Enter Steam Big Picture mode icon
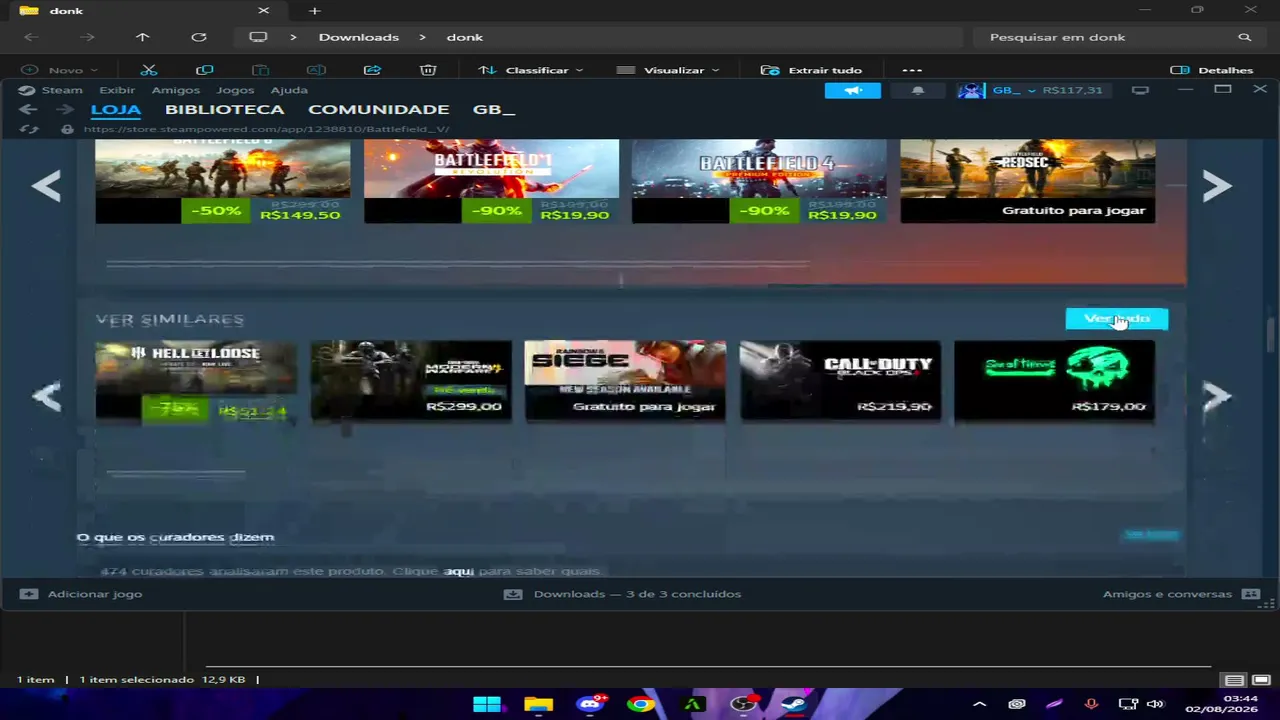 [x=1140, y=90]
